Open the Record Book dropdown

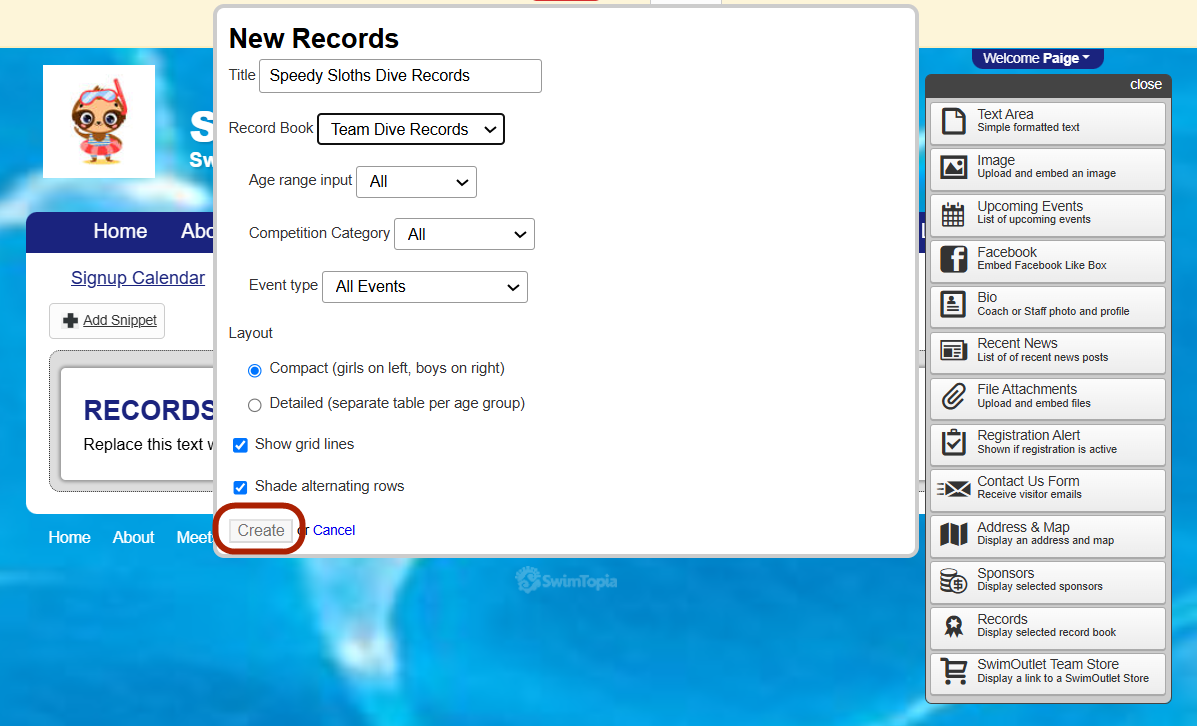tap(410, 129)
